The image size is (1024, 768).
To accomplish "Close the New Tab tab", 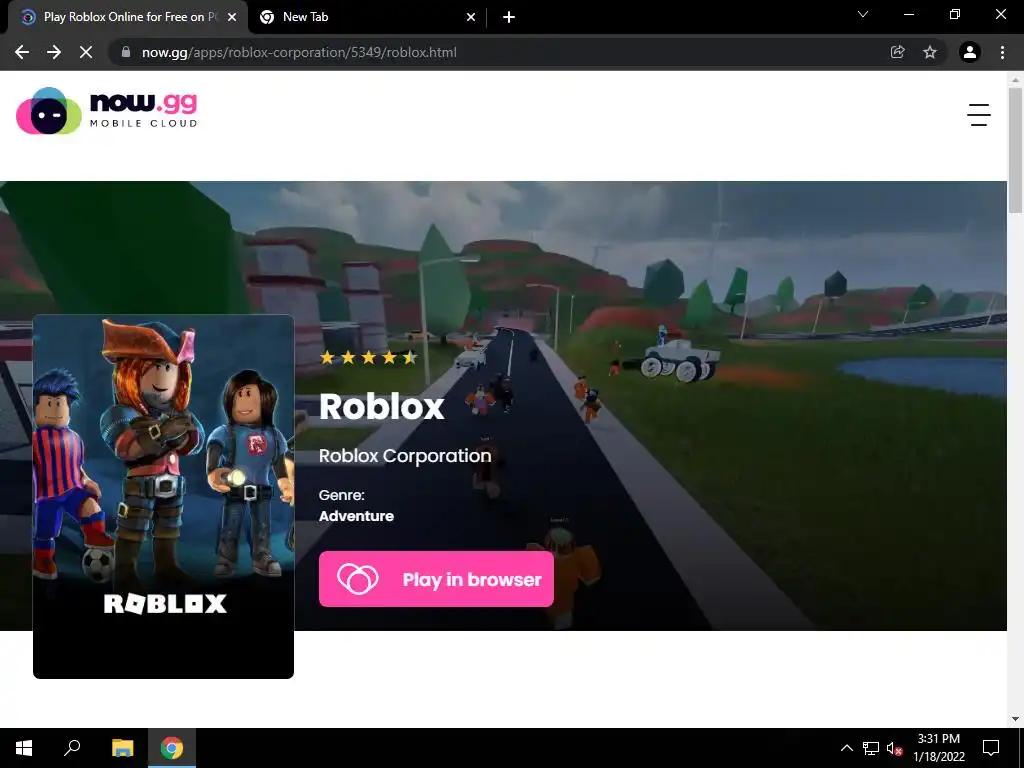I will pos(471,17).
